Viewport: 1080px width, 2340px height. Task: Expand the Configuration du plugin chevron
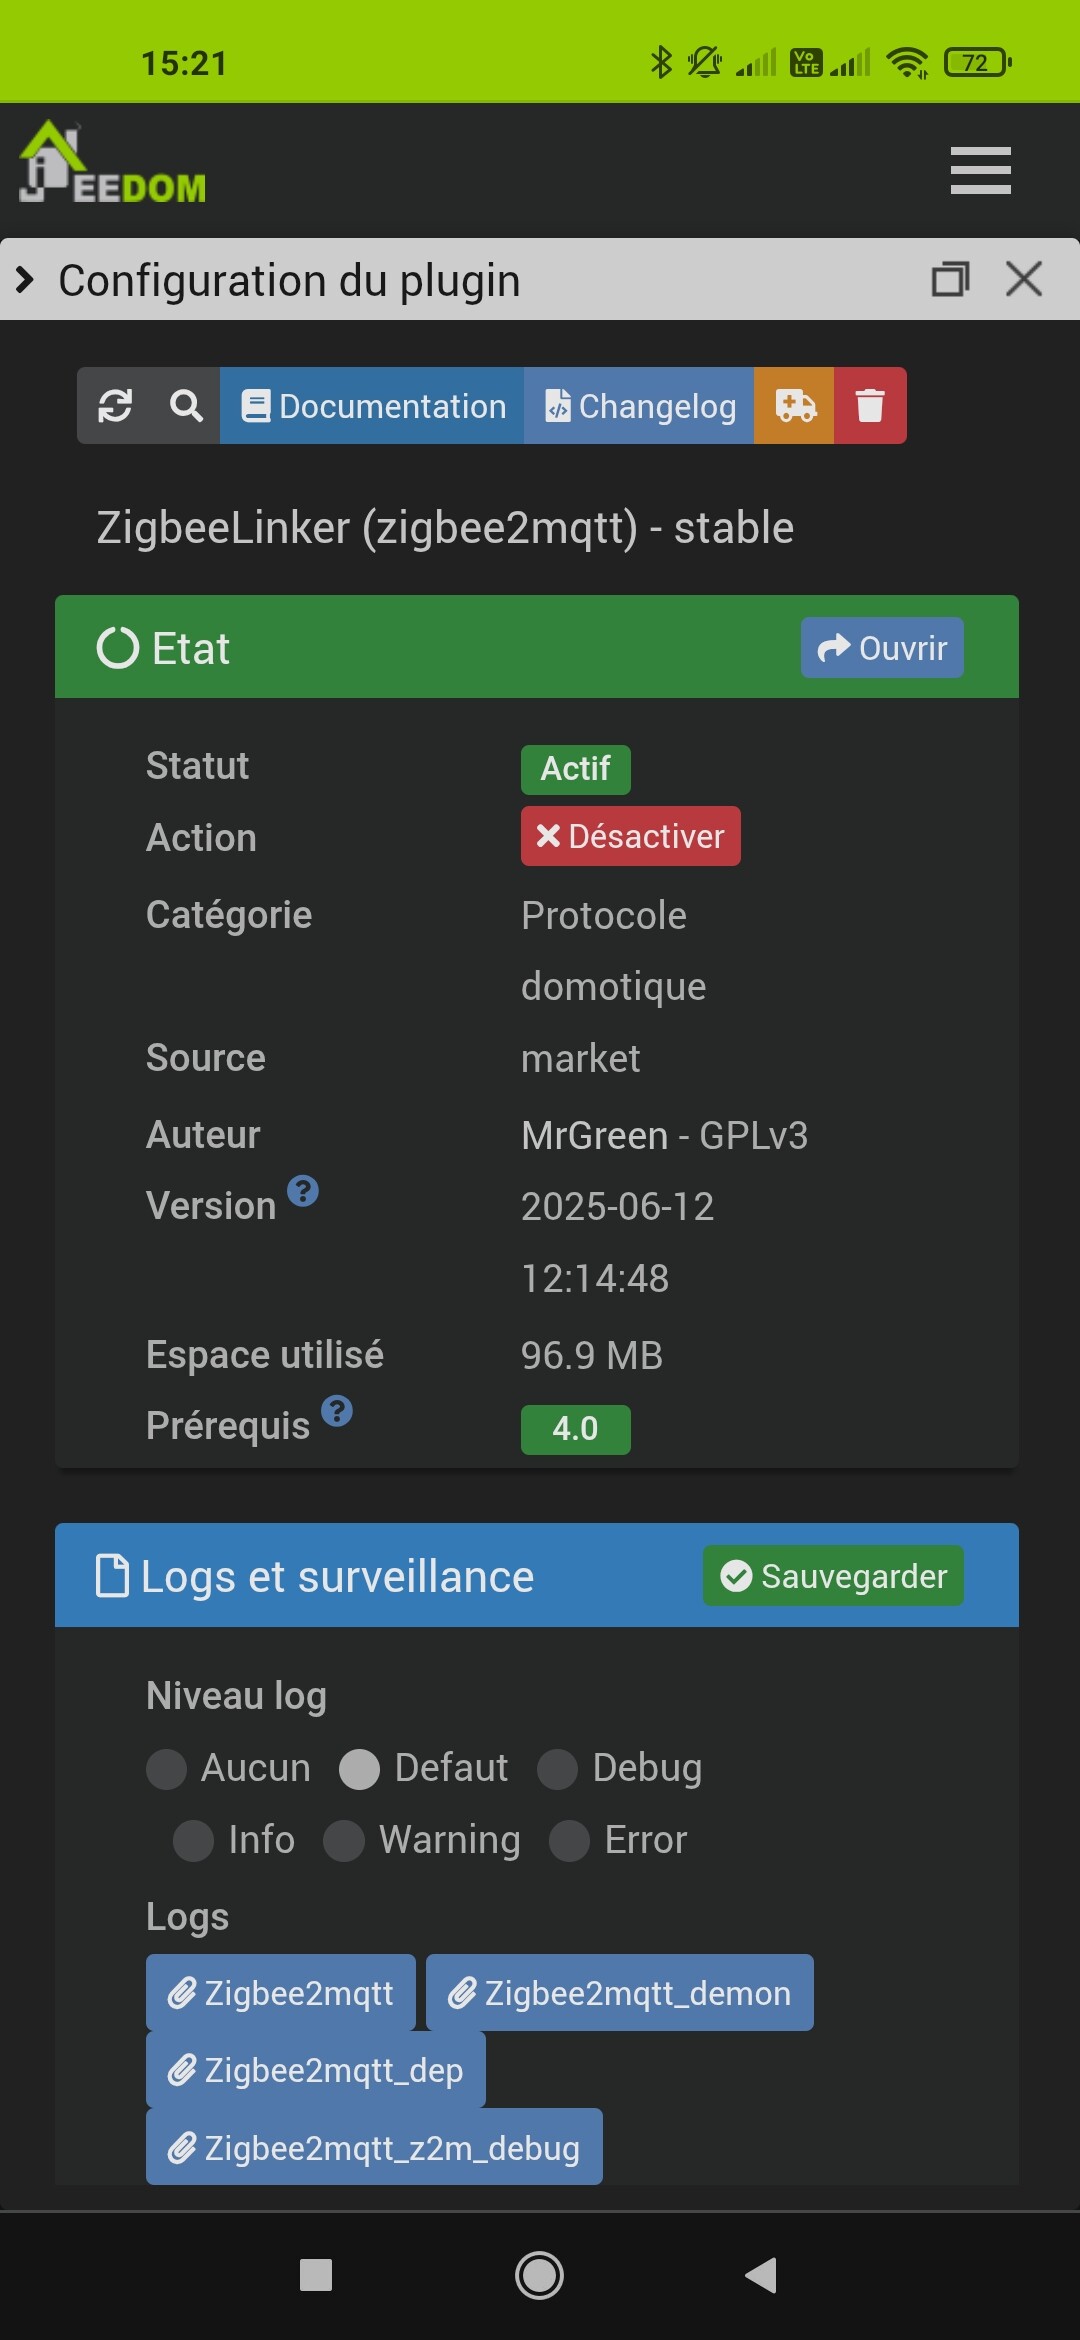coord(26,280)
